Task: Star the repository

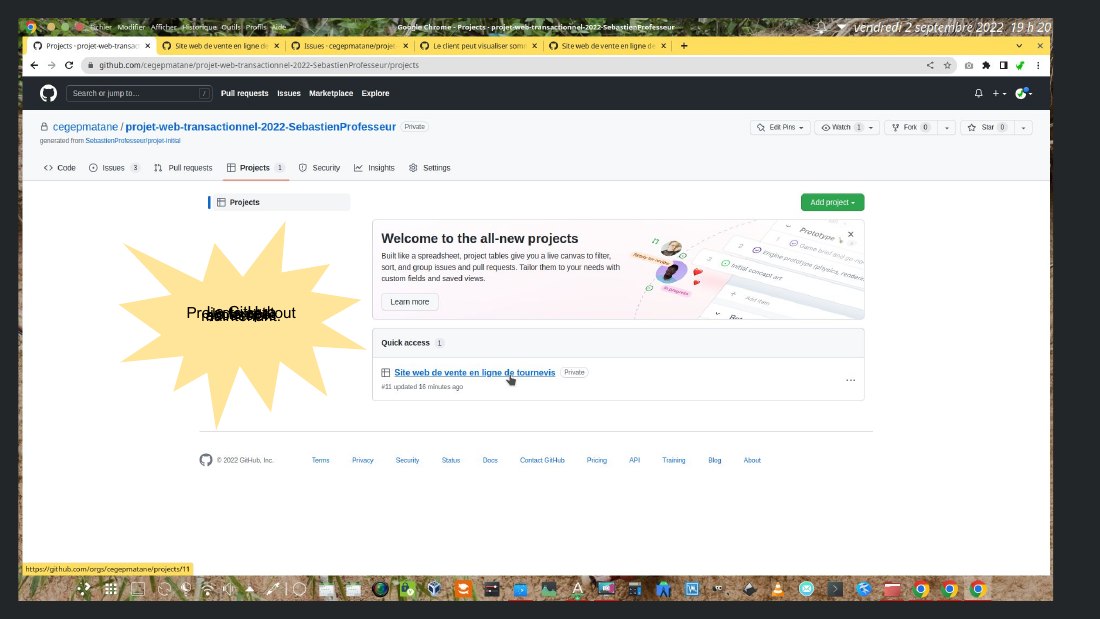Action: (988, 127)
